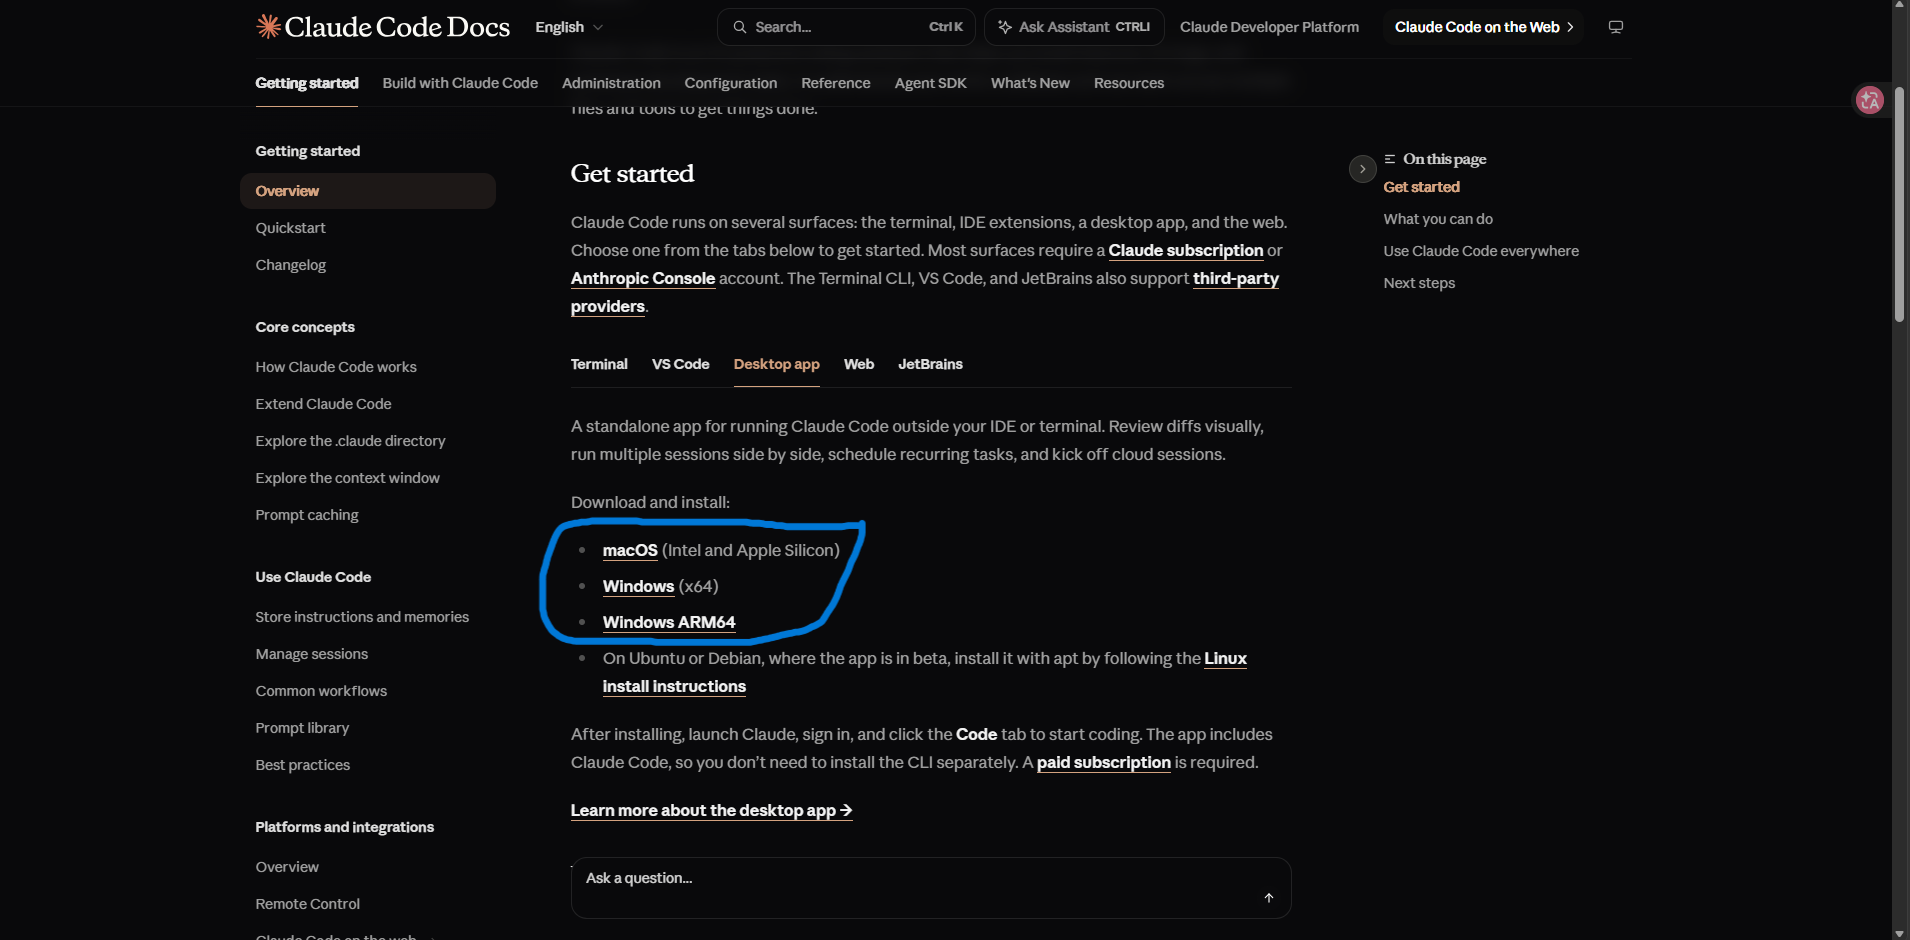This screenshot has width=1910, height=940.
Task: Open the Agent SDK tab
Action: click(931, 83)
